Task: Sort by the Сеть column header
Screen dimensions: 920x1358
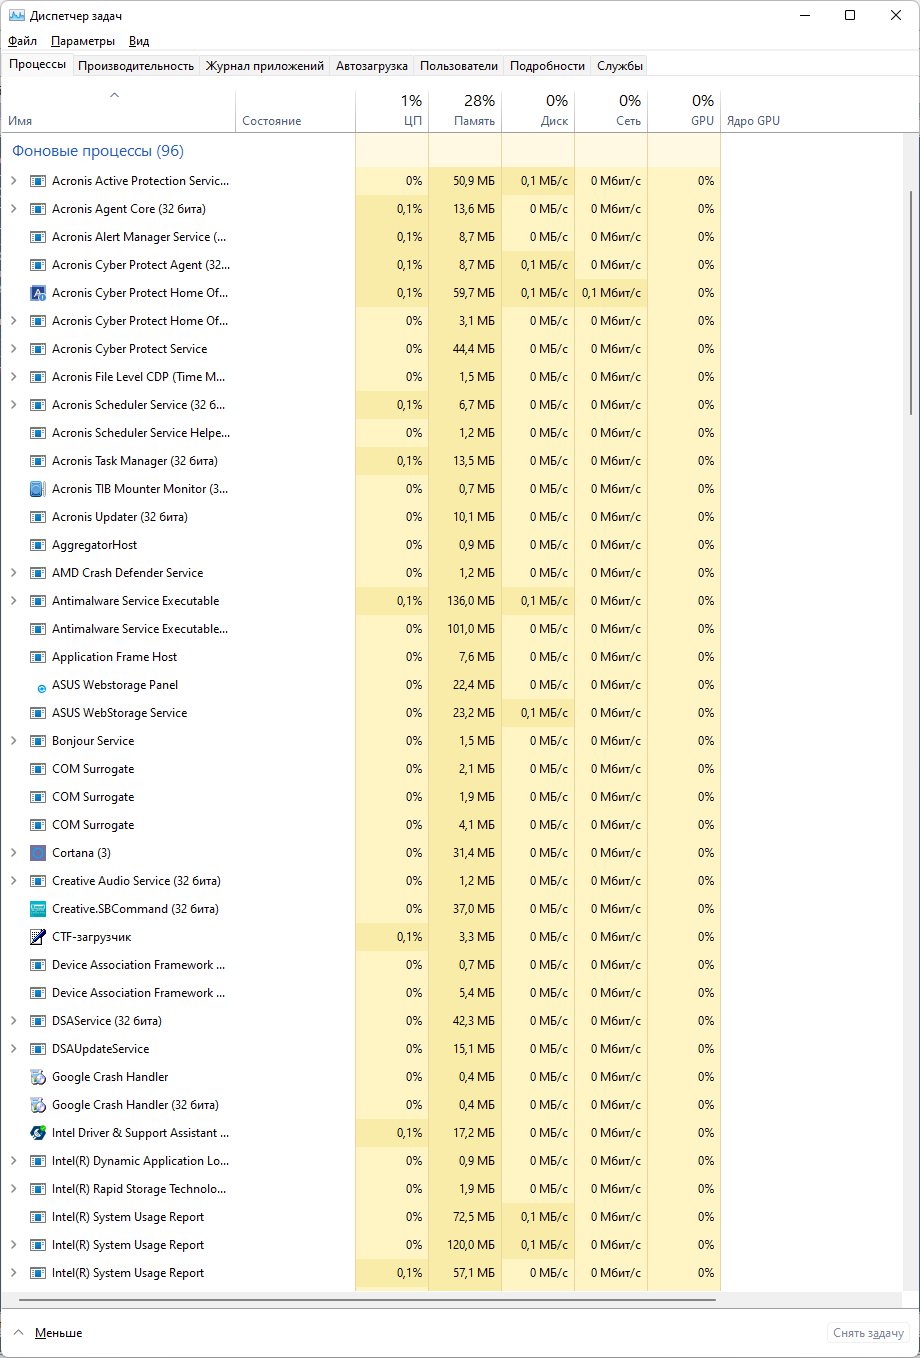Action: 611,111
